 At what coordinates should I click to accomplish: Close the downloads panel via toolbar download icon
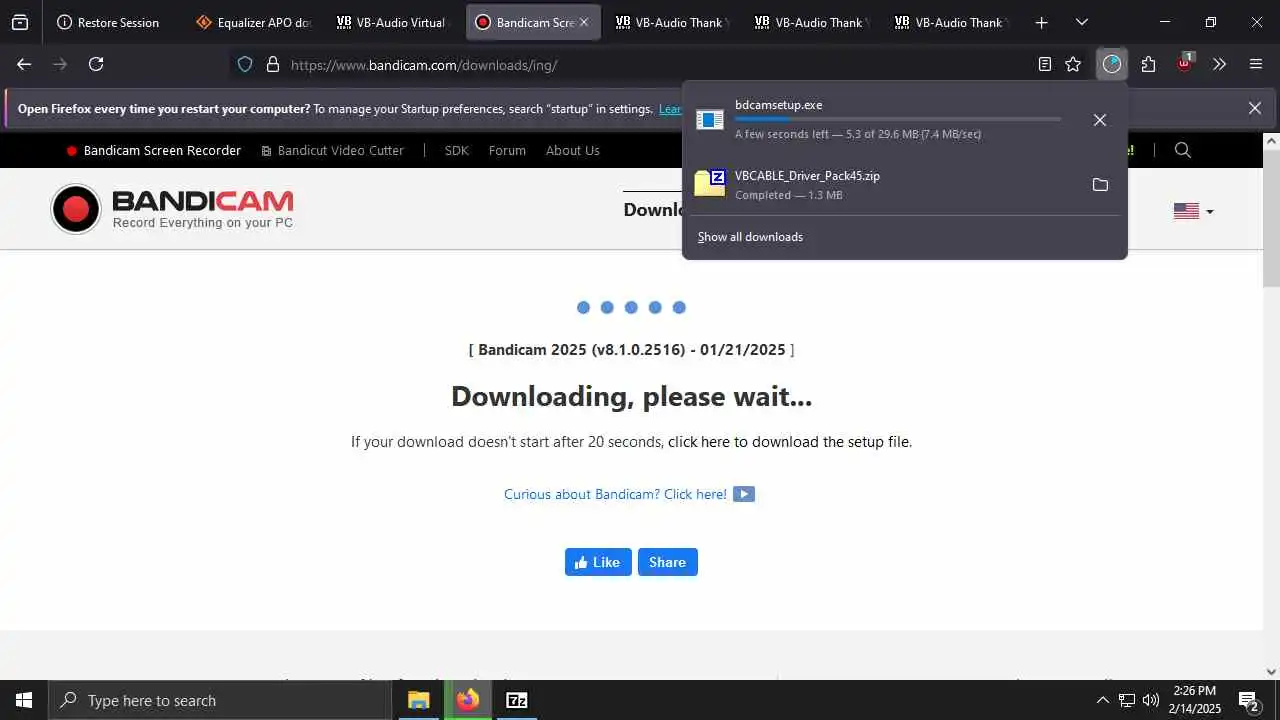pyautogui.click(x=1111, y=64)
